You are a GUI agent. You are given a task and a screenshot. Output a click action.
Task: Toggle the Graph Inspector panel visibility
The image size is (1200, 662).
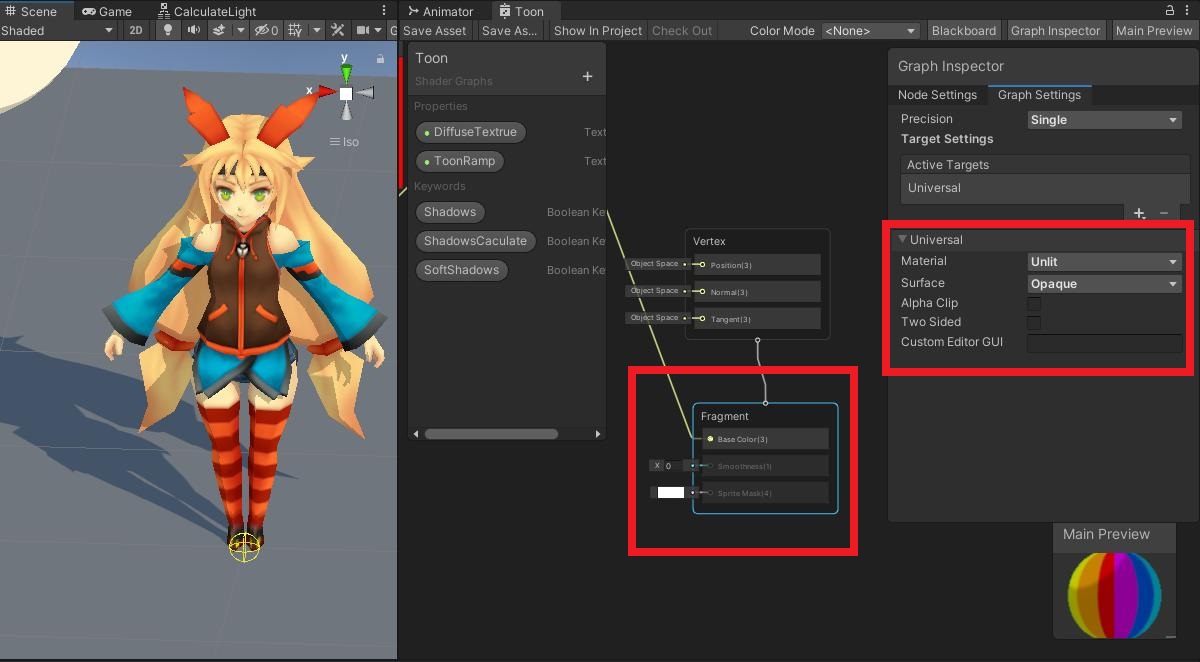coord(1055,31)
